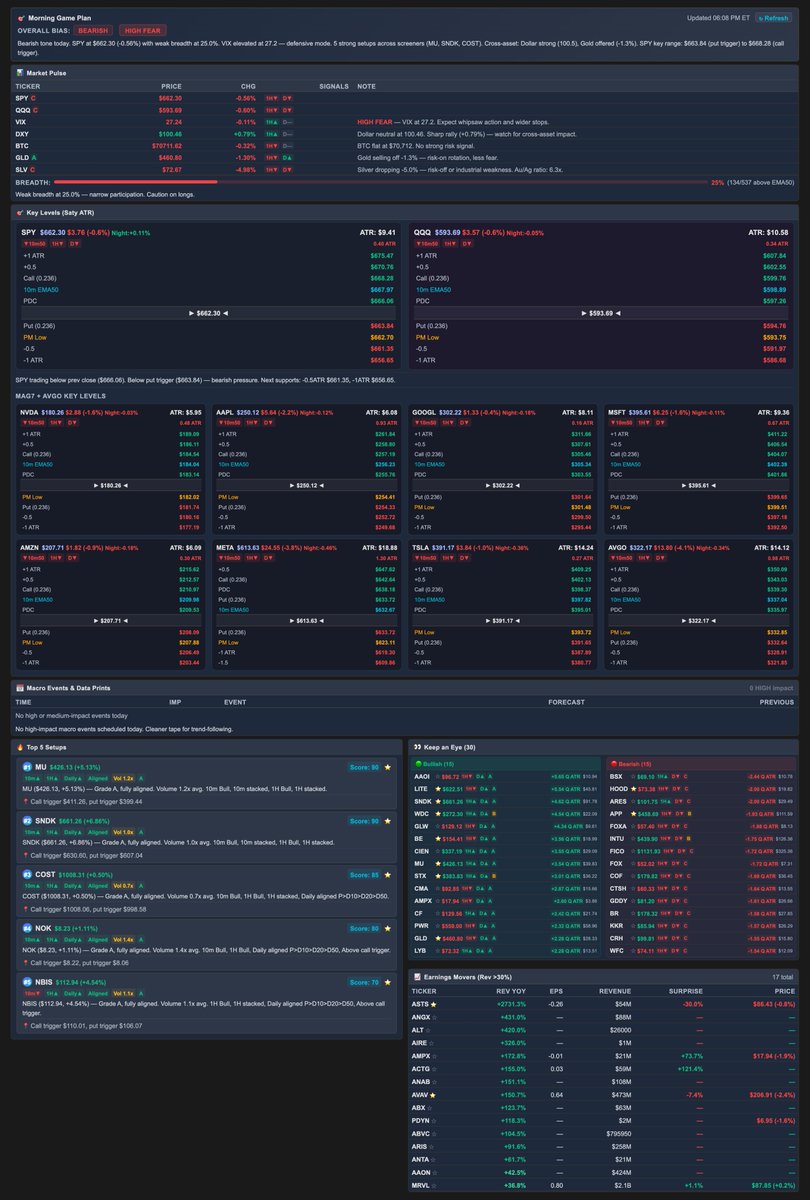
Task: Click the star next to AIRE in Earnings Movers
Action: 432,1043
